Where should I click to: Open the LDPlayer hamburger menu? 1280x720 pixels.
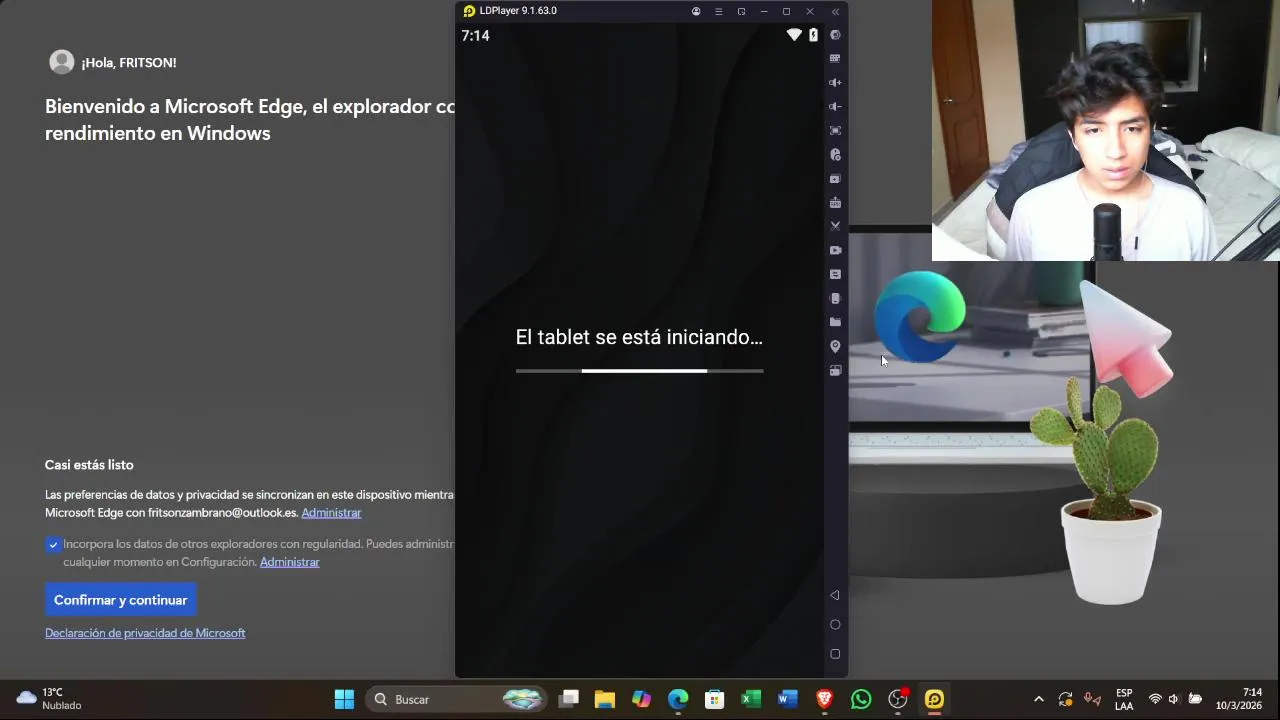(718, 11)
